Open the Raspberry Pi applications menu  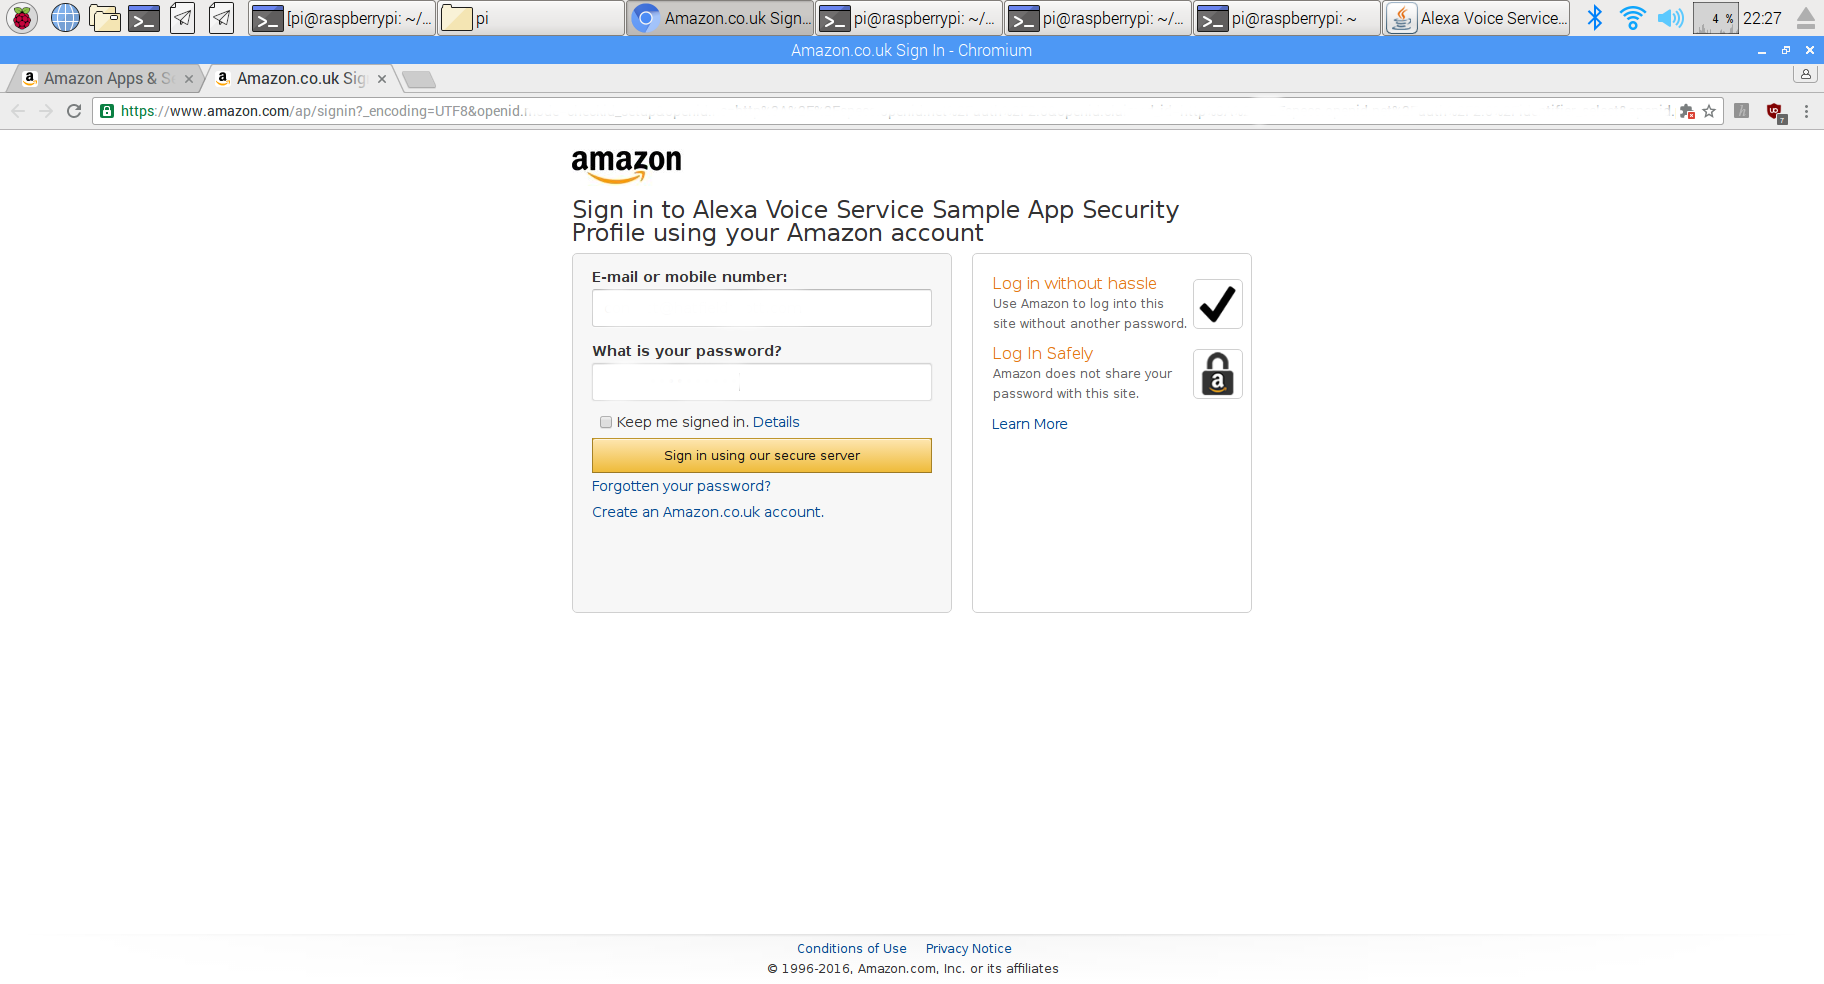pos(20,17)
